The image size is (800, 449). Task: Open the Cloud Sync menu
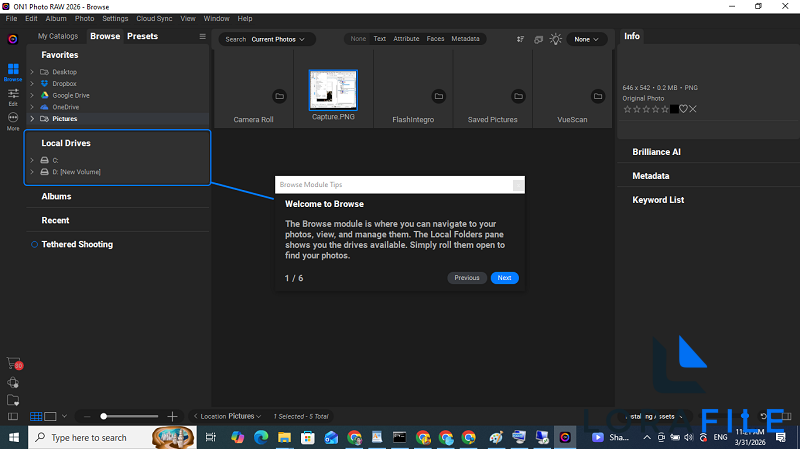(x=154, y=18)
